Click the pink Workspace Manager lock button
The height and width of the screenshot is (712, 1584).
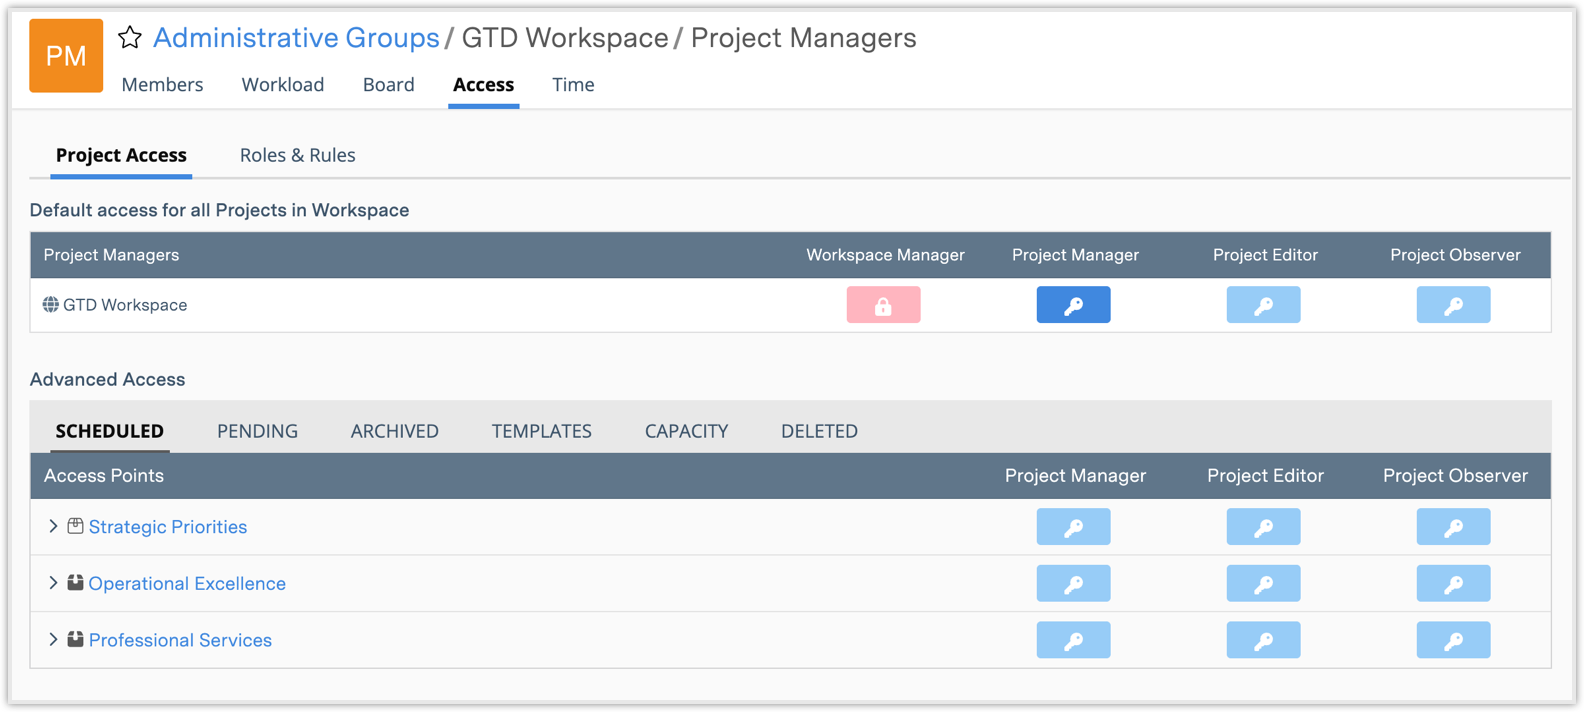[x=883, y=305]
